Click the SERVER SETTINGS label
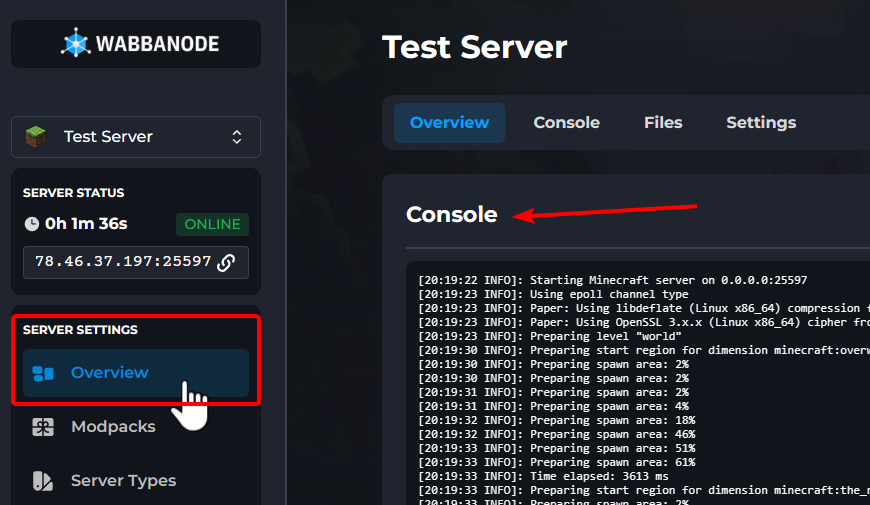Viewport: 870px width, 505px height. pos(80,330)
